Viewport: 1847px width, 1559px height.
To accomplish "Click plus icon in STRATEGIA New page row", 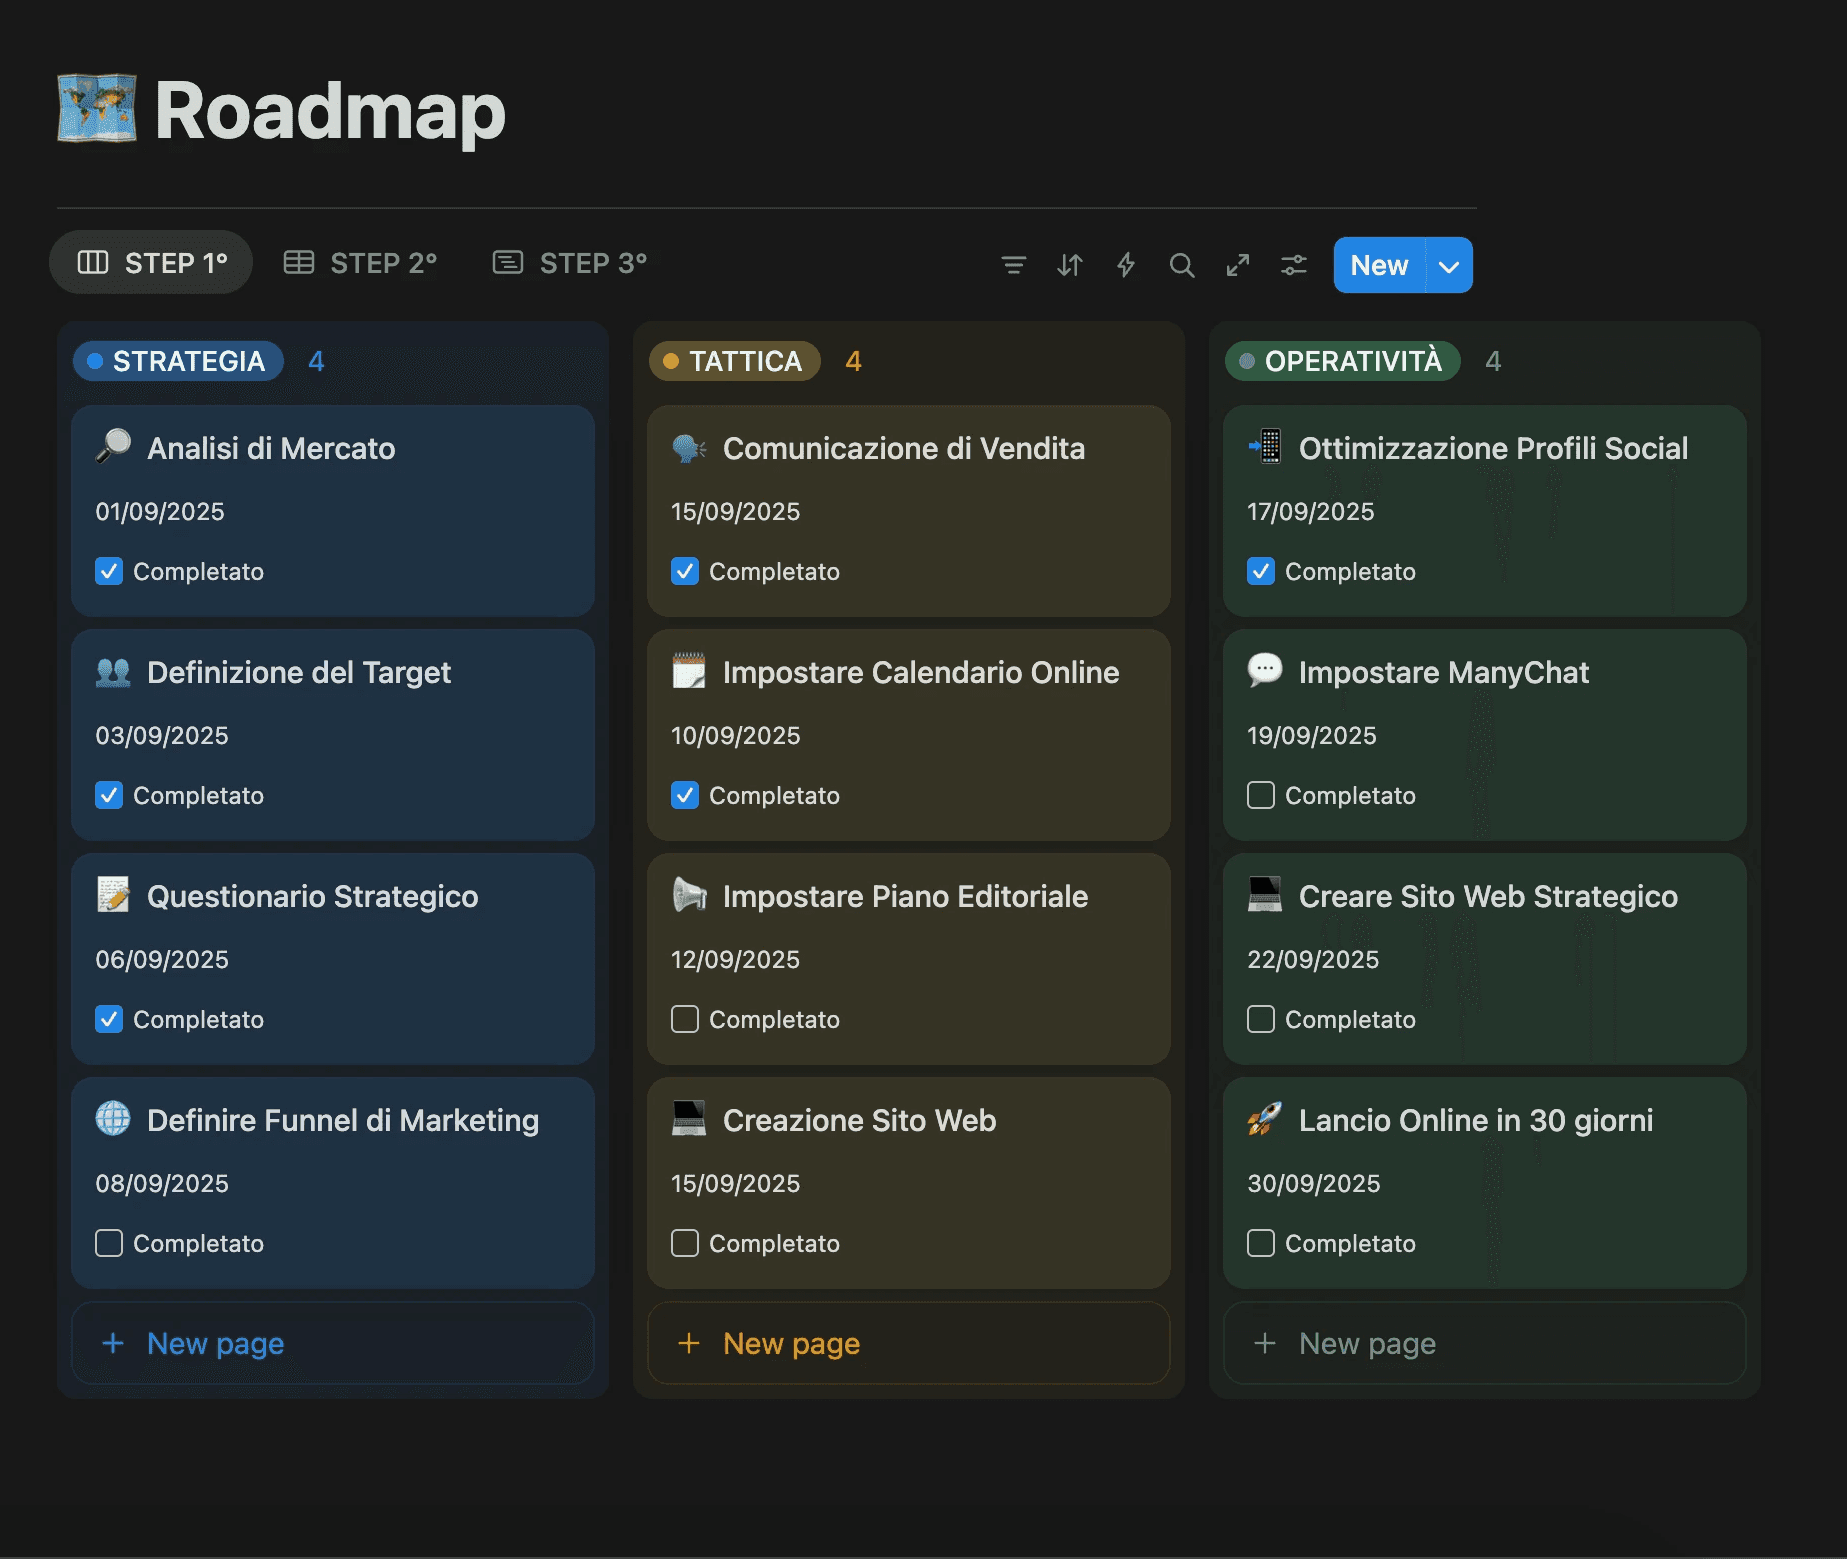I will [113, 1343].
